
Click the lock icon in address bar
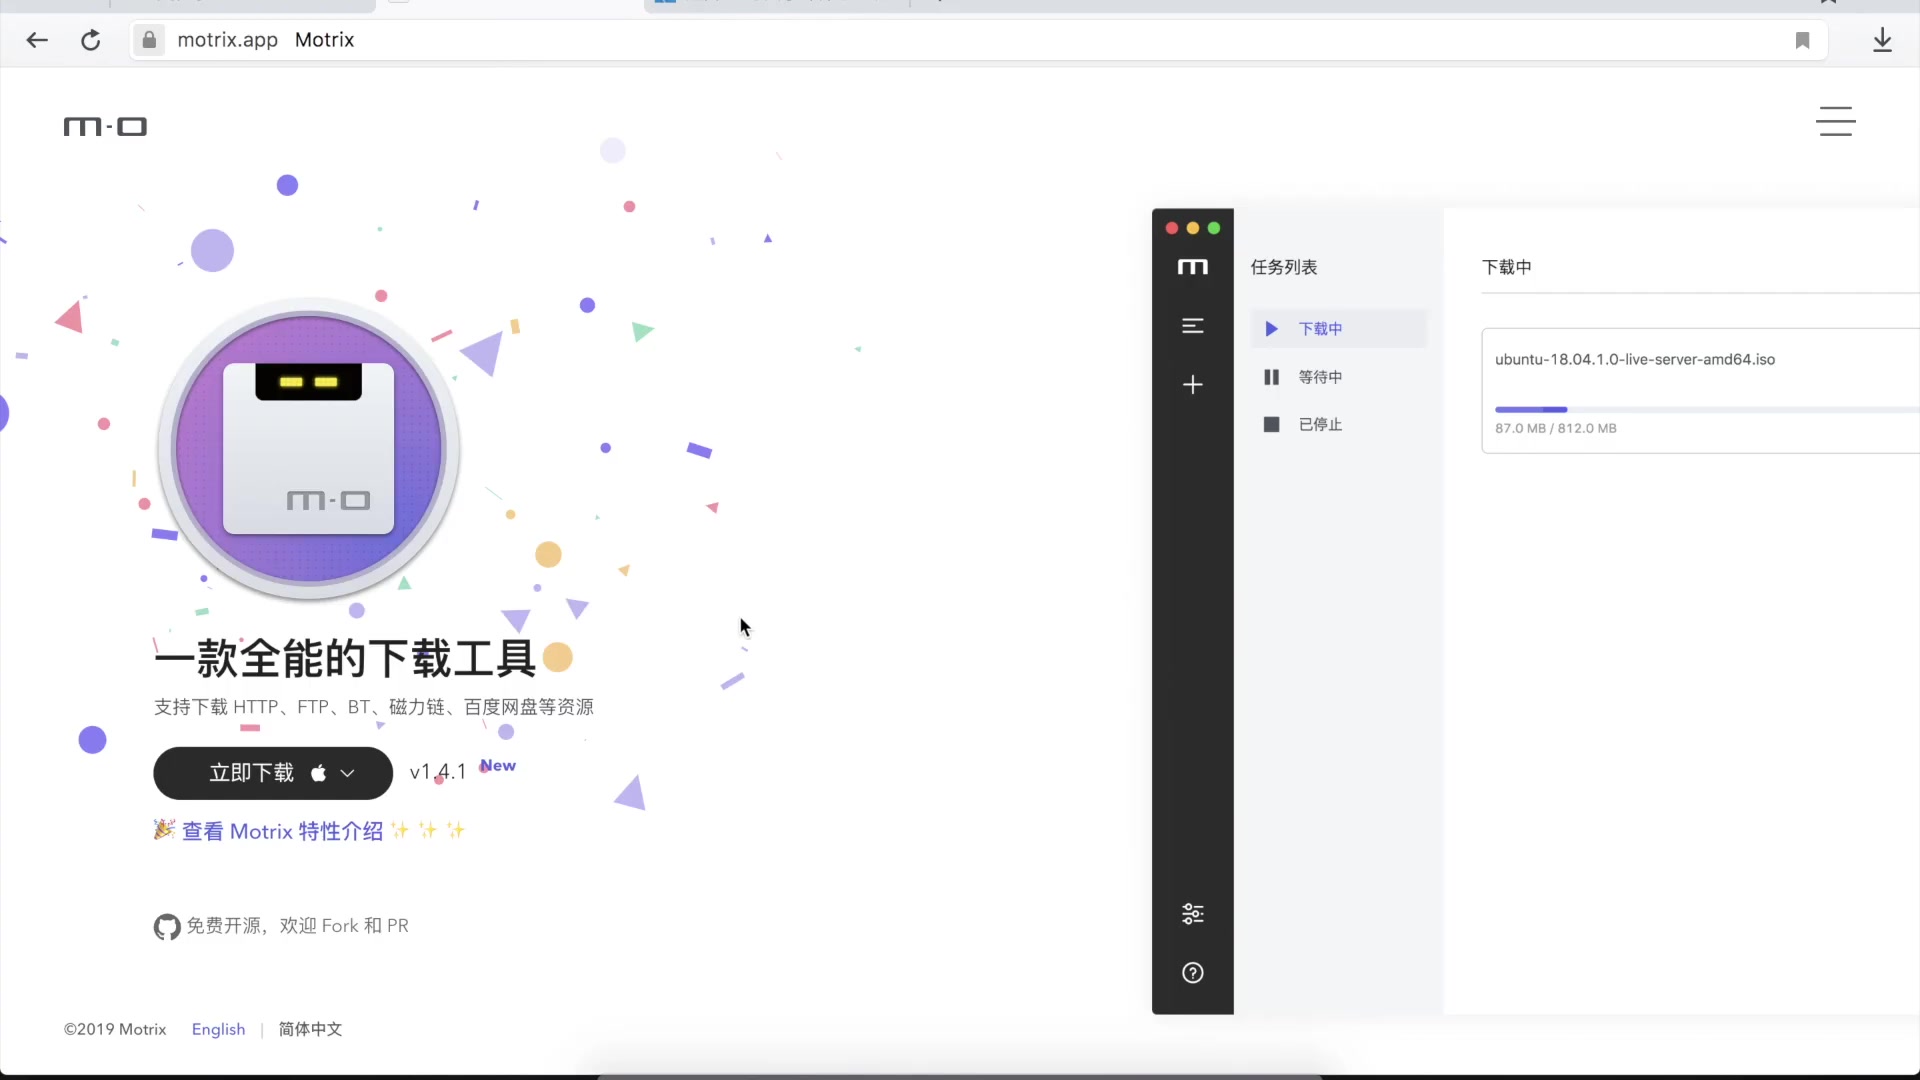pos(149,40)
